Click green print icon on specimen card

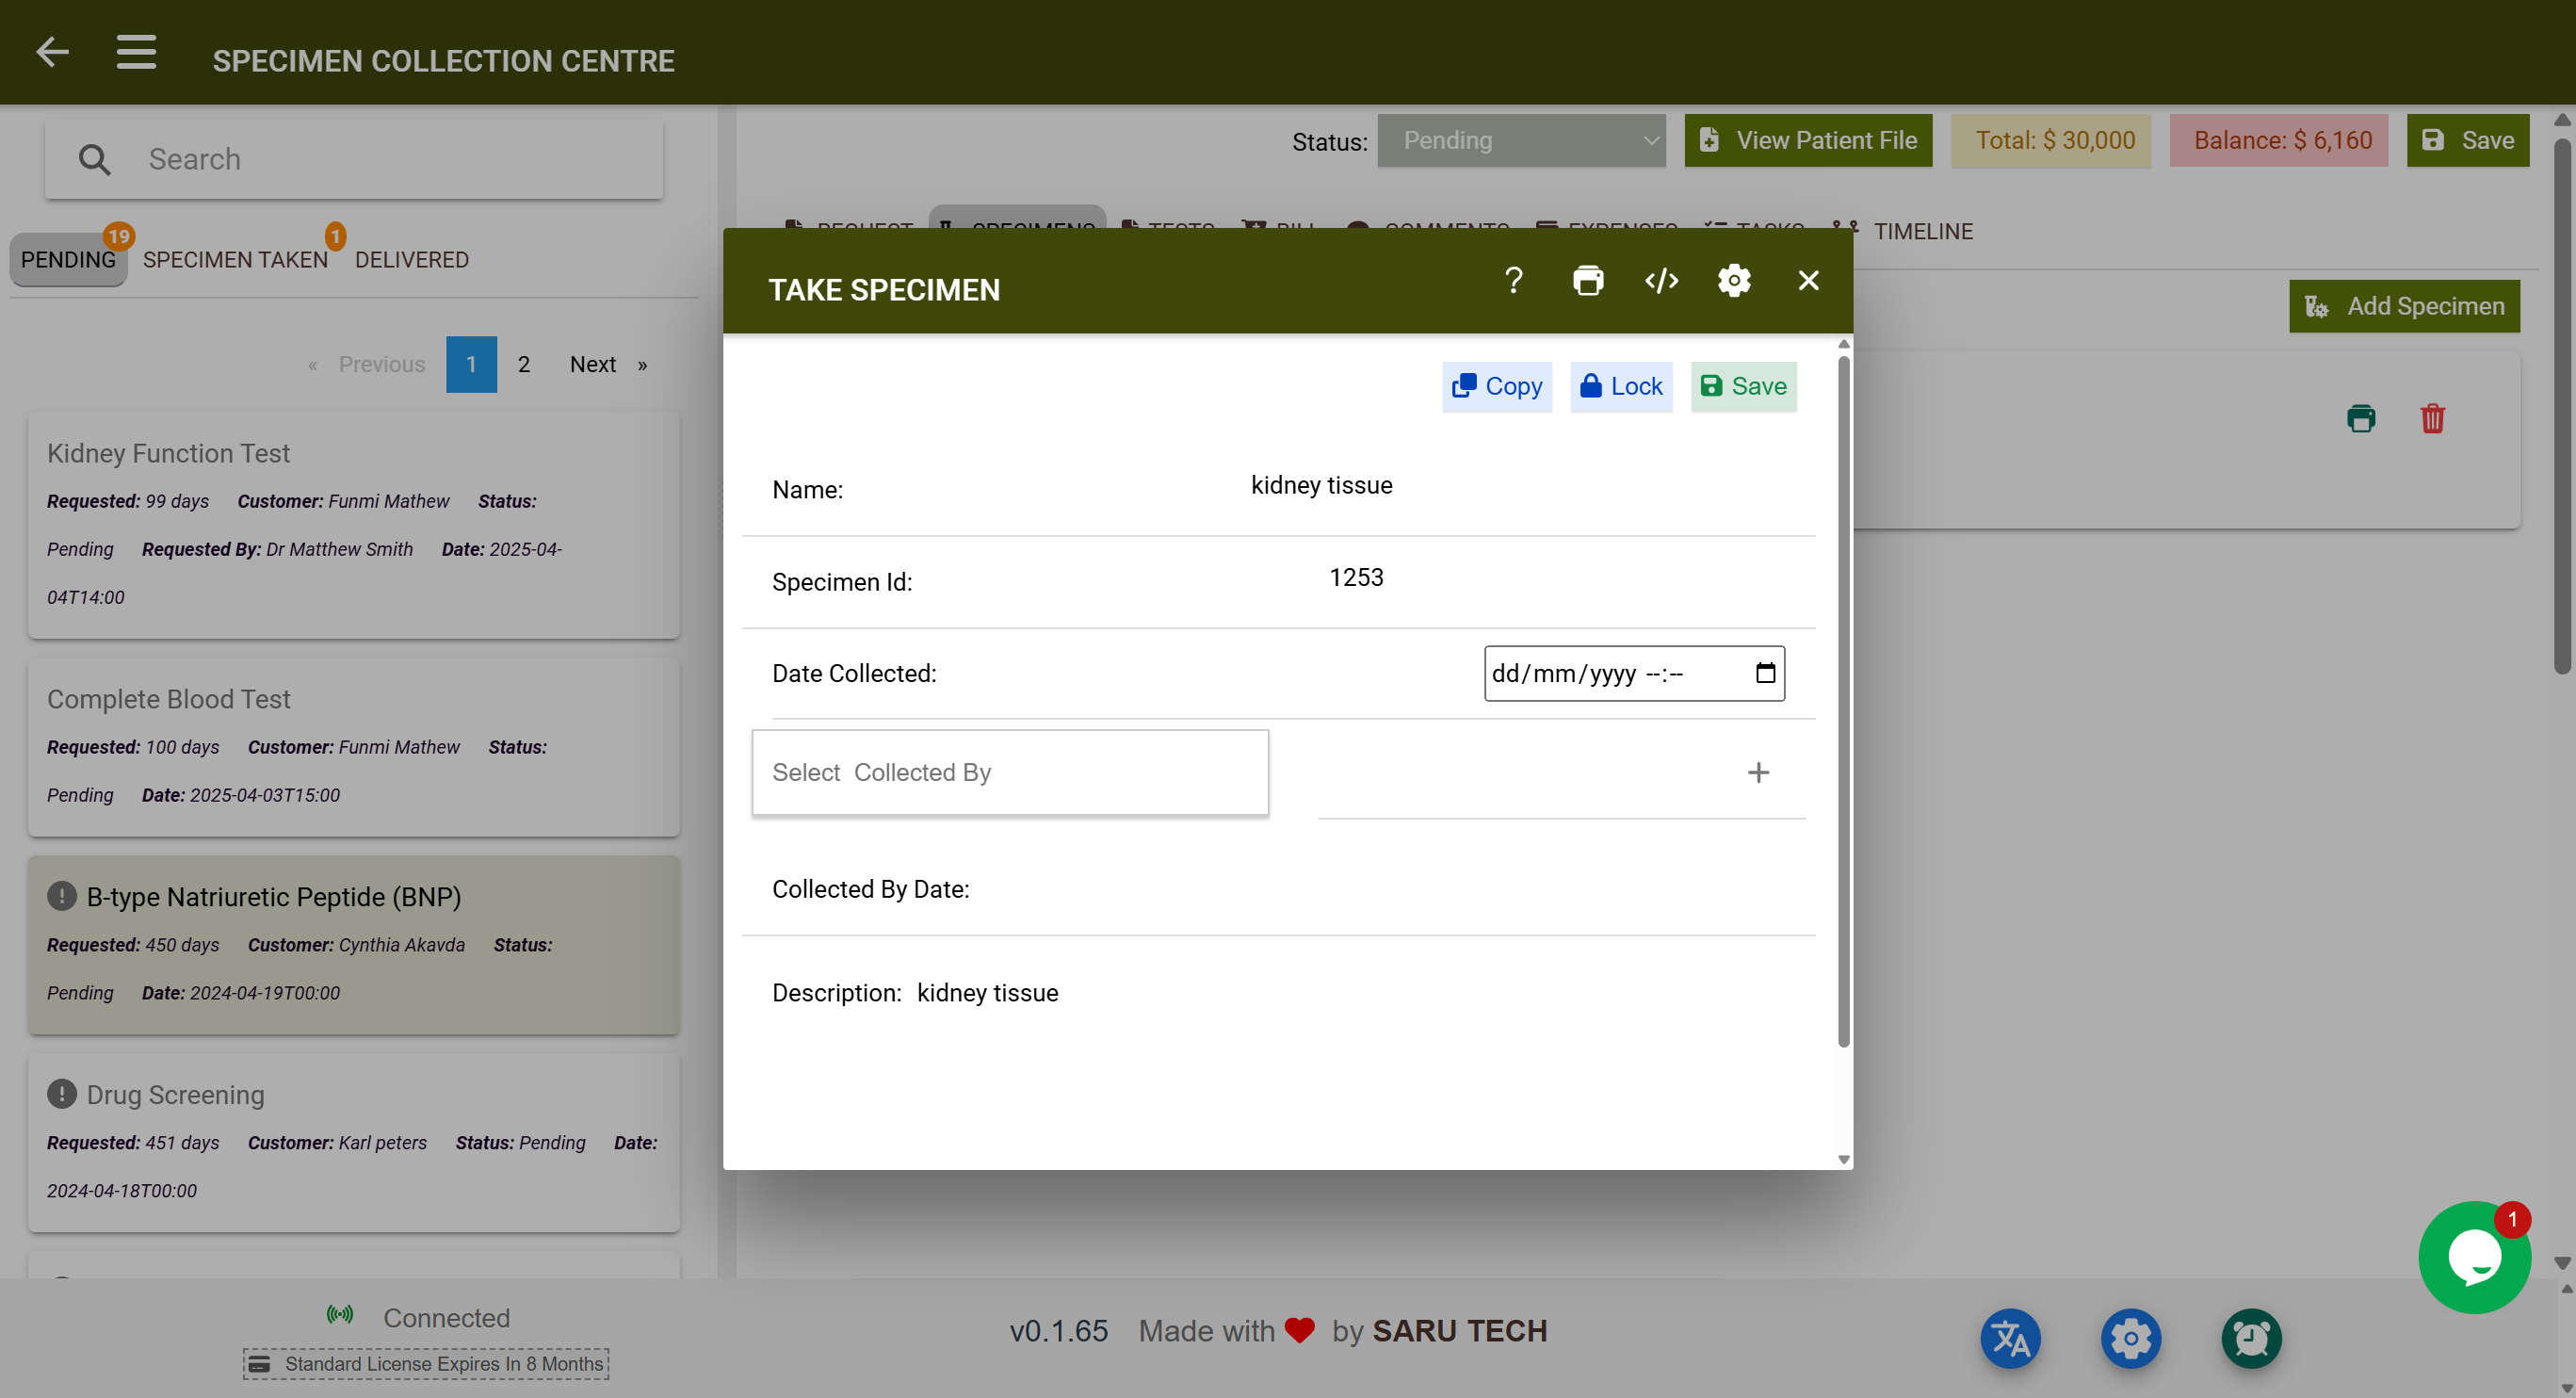tap(2361, 418)
